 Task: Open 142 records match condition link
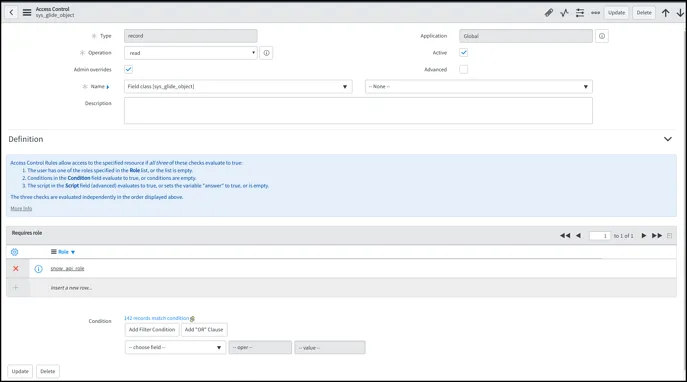(156, 318)
